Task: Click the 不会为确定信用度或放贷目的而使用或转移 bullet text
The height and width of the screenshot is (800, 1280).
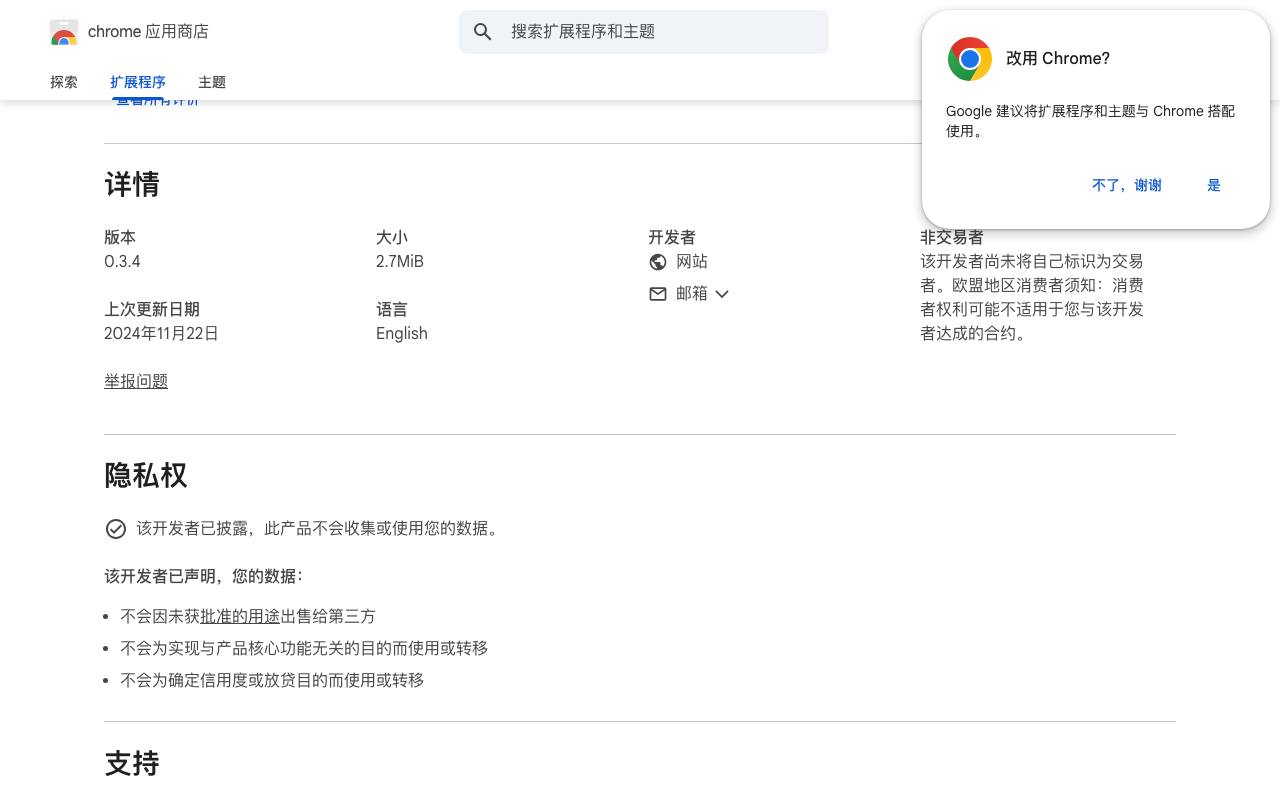Action: click(272, 681)
